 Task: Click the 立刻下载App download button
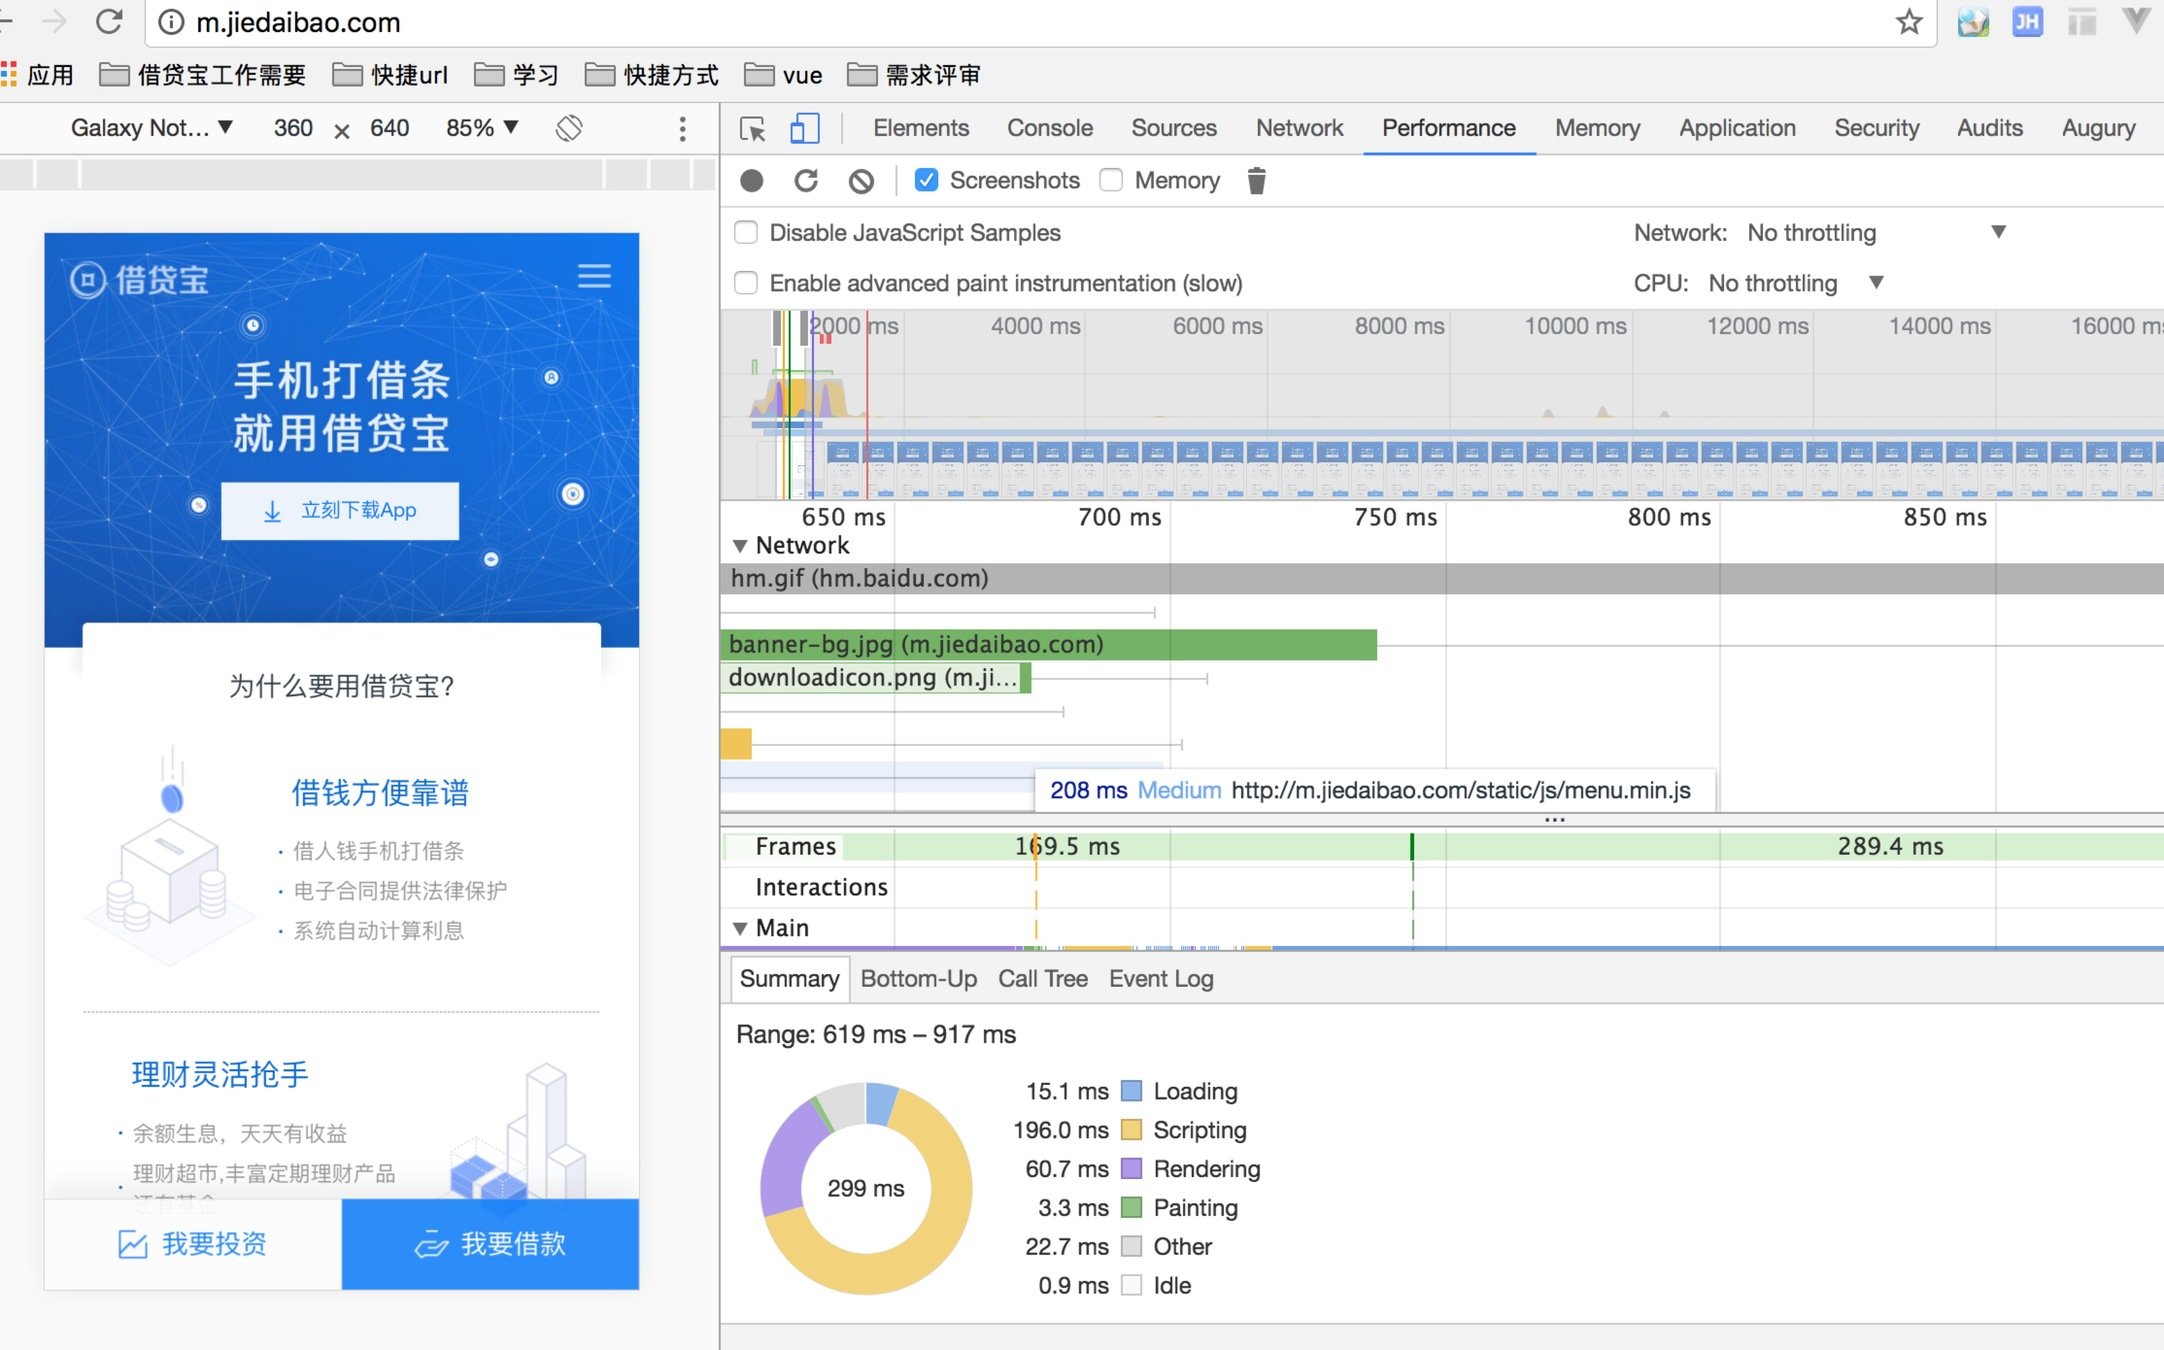pyautogui.click(x=340, y=511)
